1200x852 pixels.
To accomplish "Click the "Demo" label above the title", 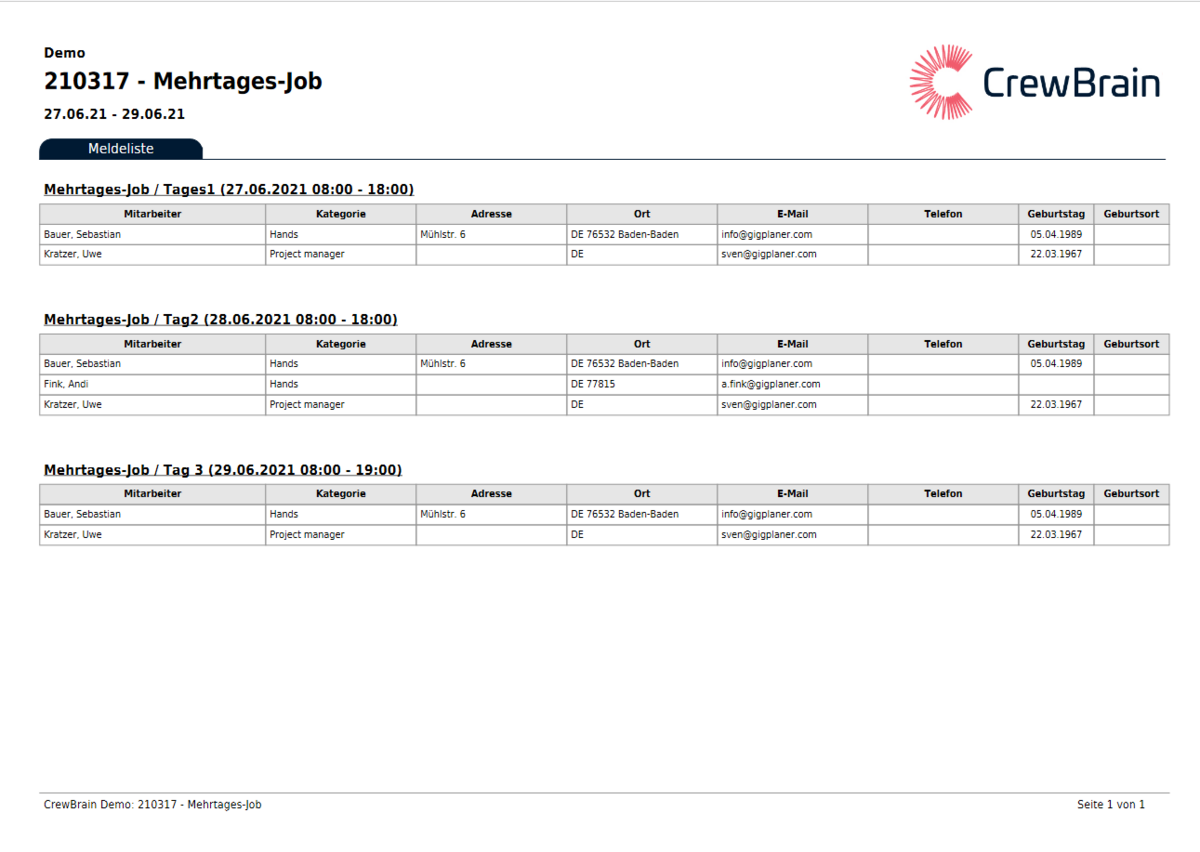I will pos(65,53).
